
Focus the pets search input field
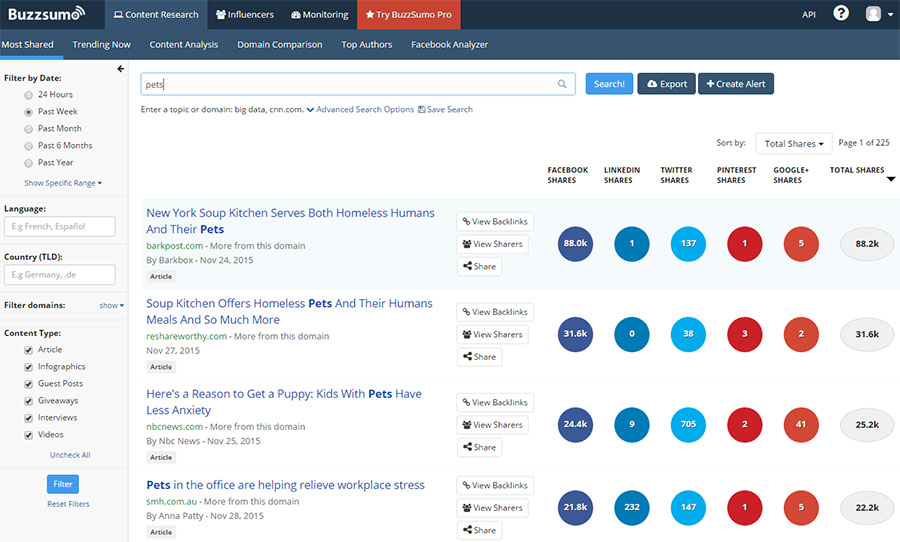coord(358,84)
